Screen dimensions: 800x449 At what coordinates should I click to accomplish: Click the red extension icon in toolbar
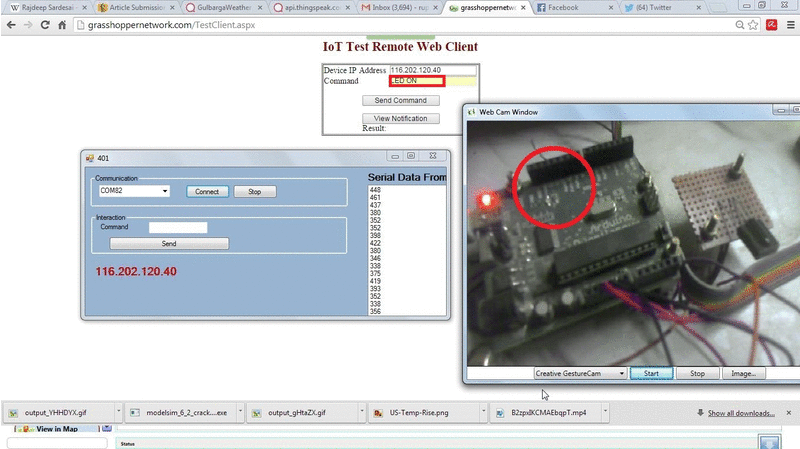coord(771,24)
